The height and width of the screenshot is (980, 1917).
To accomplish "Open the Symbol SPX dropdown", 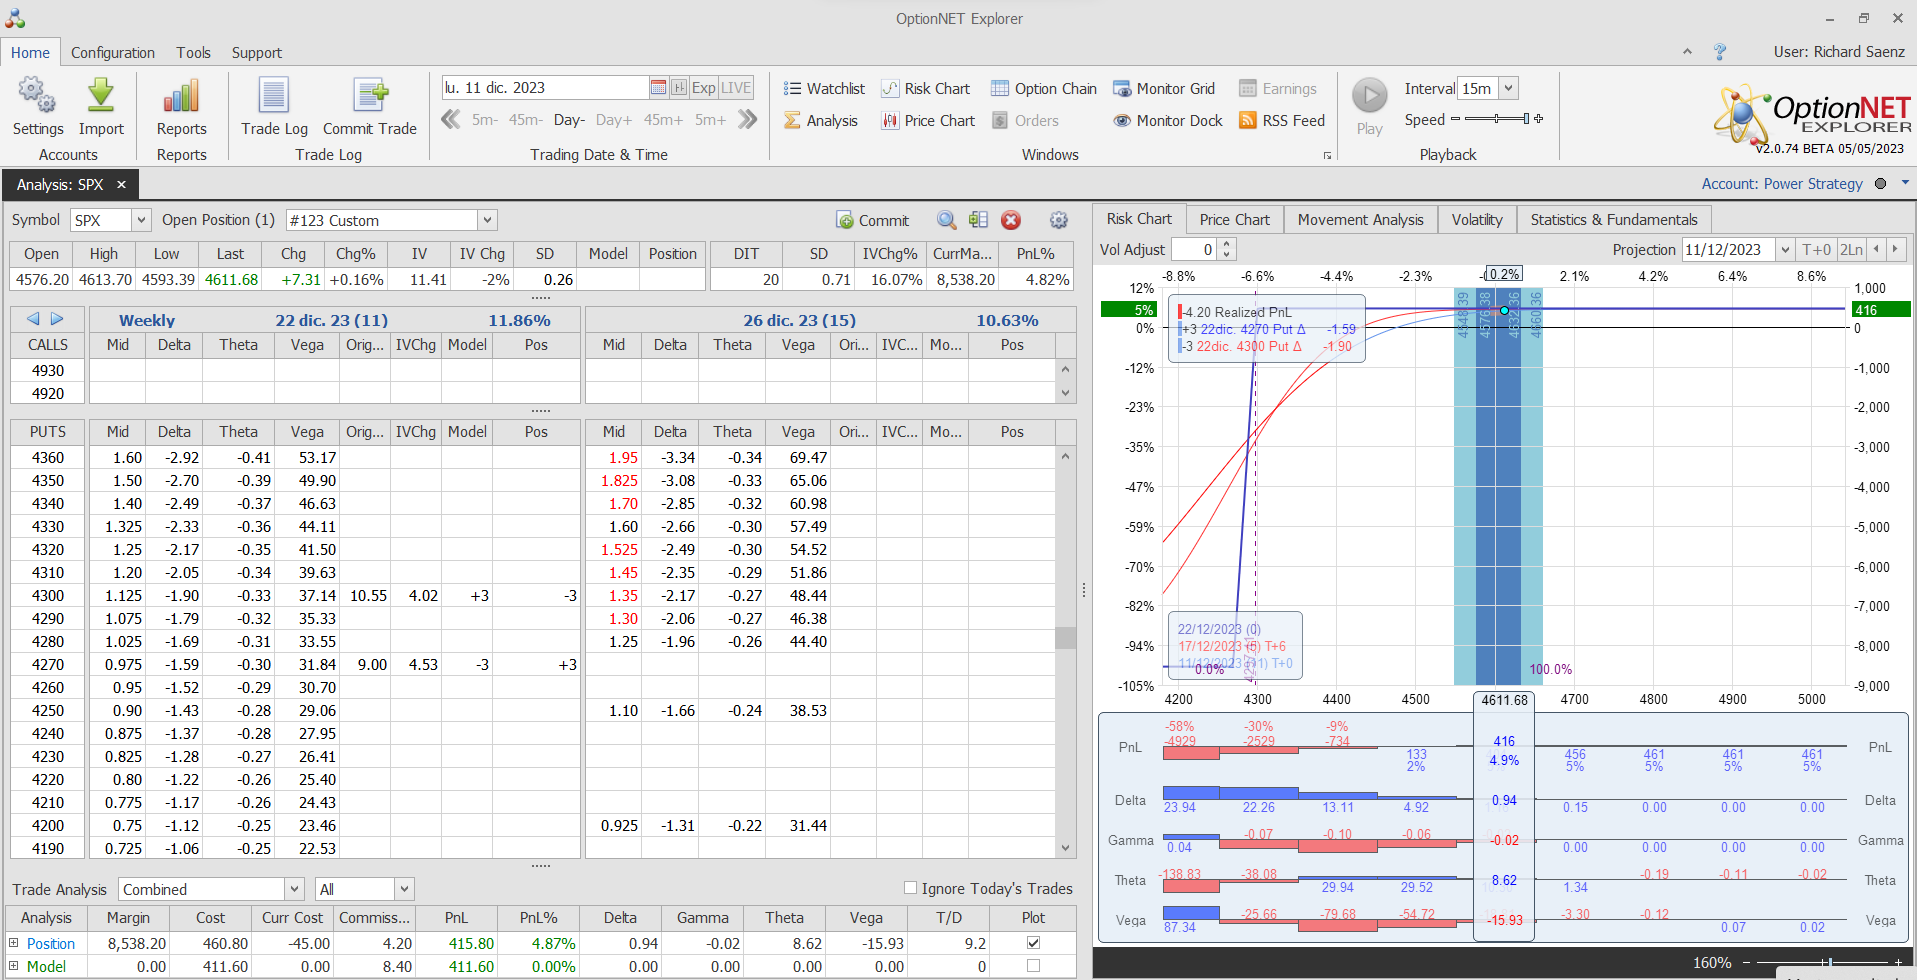I will tap(141, 220).
